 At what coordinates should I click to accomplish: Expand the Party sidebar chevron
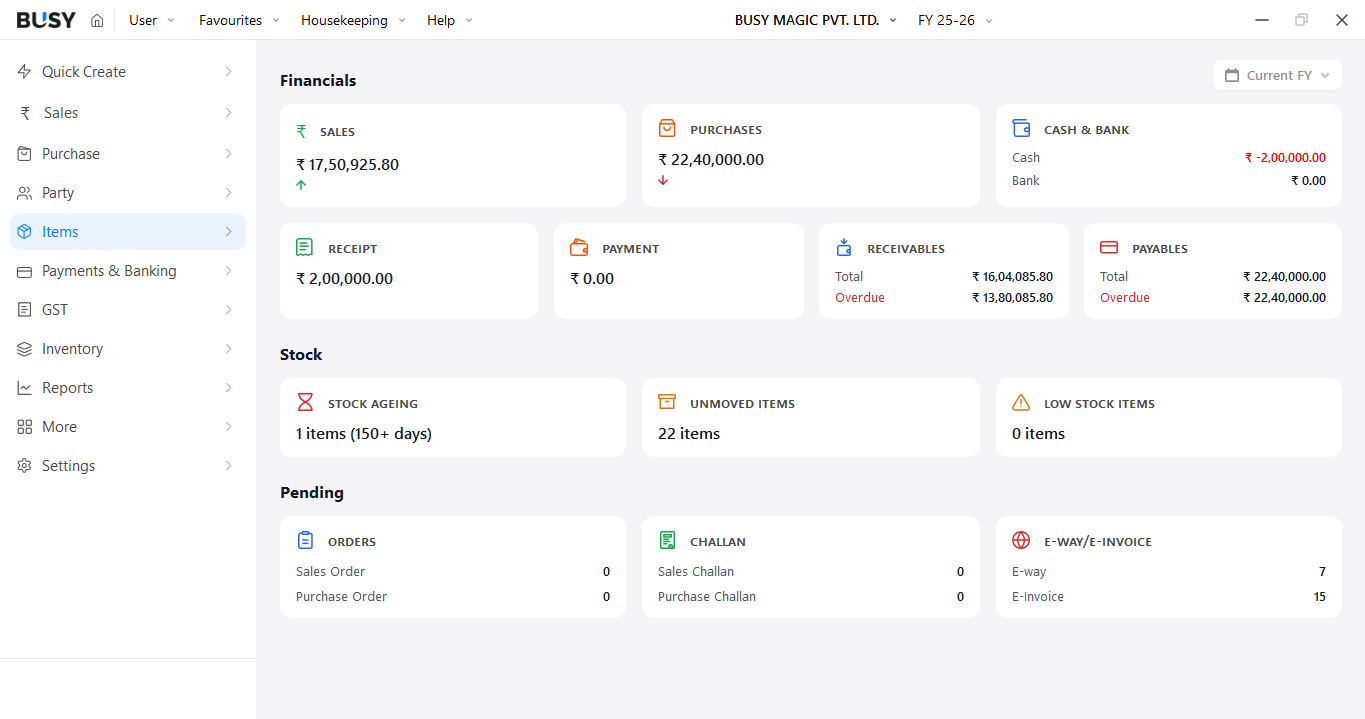click(x=228, y=193)
